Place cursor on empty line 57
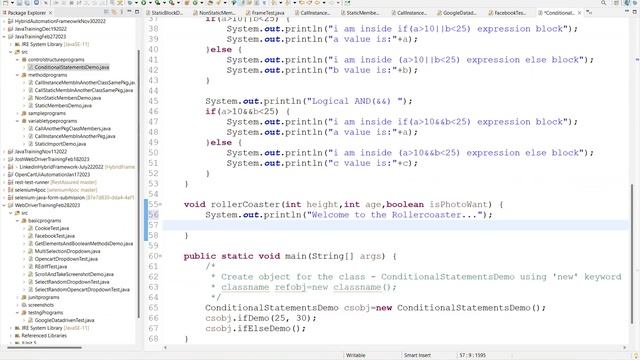 [x=395, y=225]
